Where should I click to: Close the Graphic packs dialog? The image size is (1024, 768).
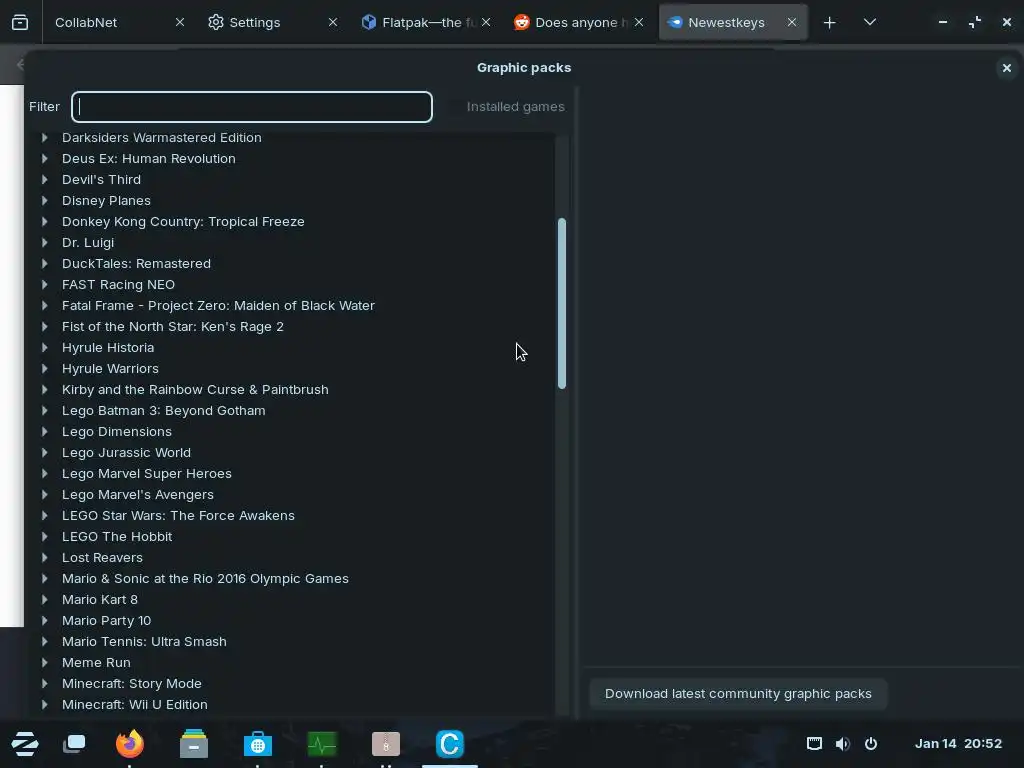click(x=1006, y=68)
